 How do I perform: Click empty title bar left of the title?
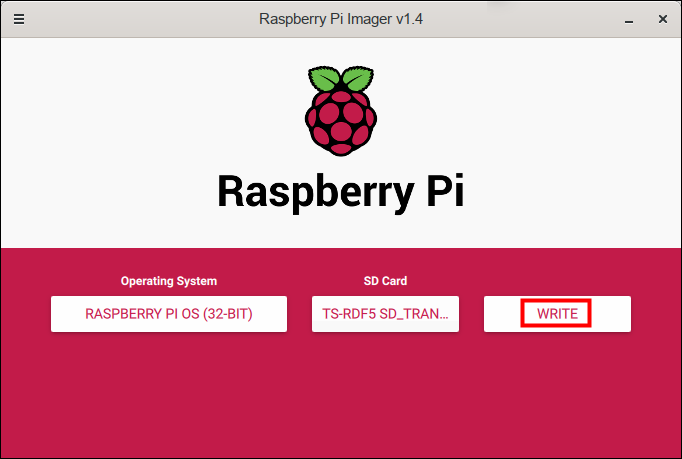130,18
